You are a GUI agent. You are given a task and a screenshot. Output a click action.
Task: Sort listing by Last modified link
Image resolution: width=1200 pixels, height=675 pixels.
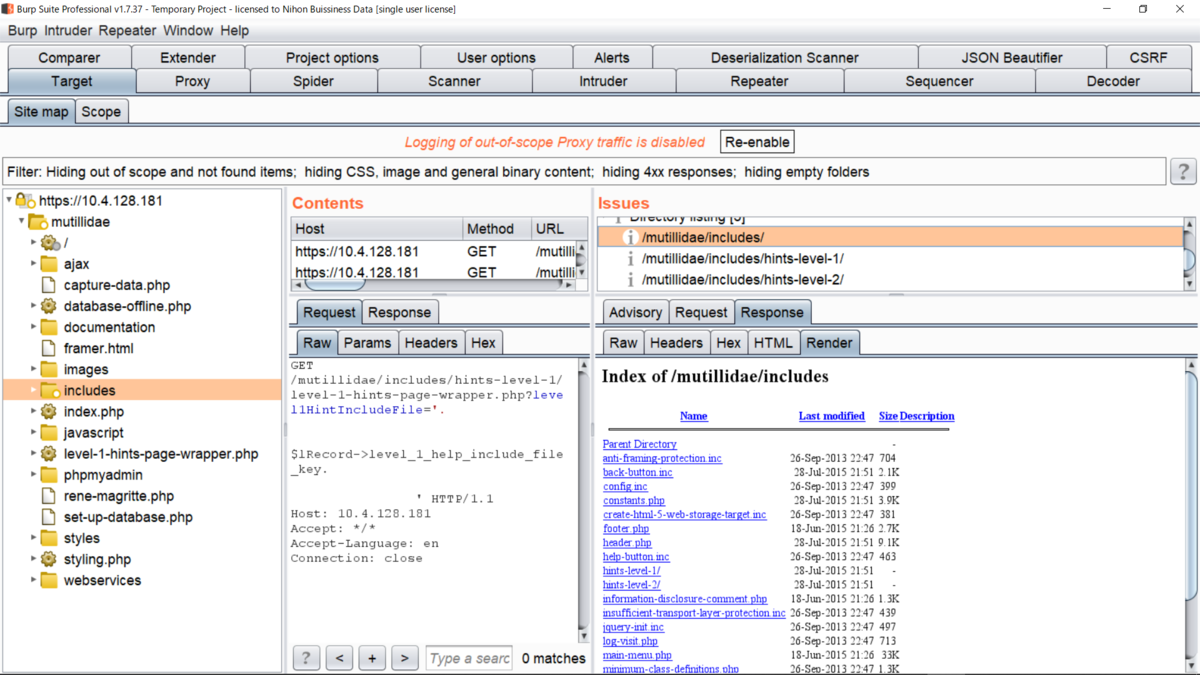[x=832, y=416]
